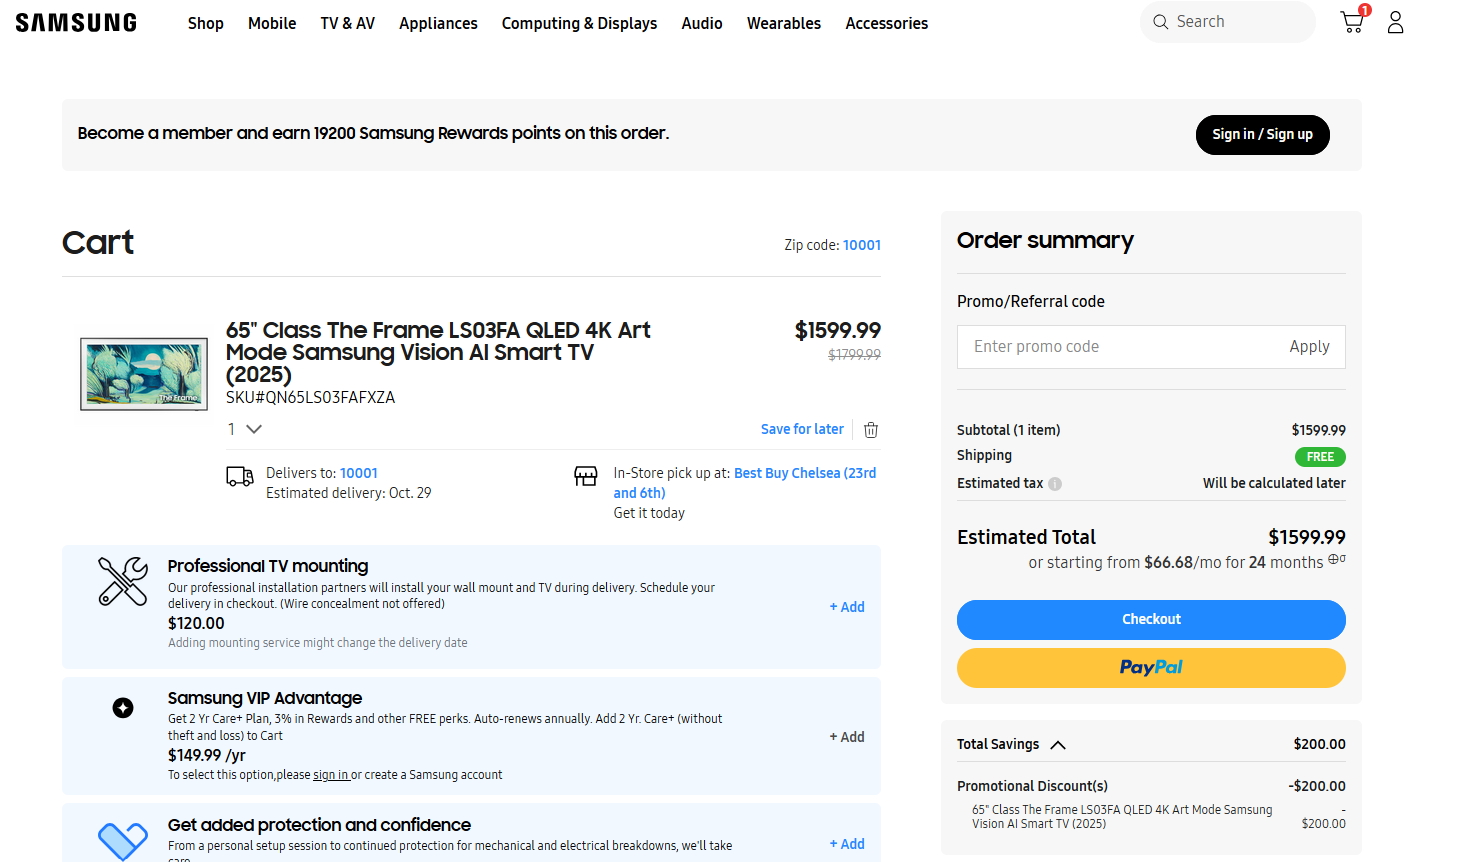Click the estimated tax info icon
The image size is (1465, 862).
click(x=1055, y=484)
